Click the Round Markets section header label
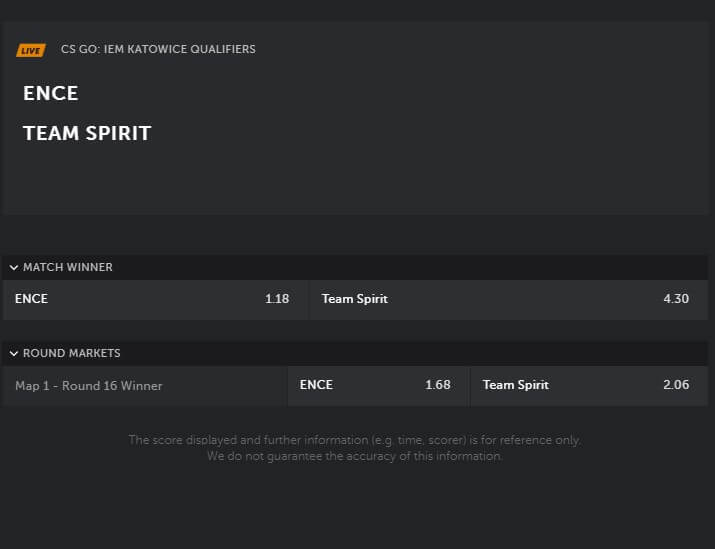The image size is (715, 549). click(x=72, y=354)
